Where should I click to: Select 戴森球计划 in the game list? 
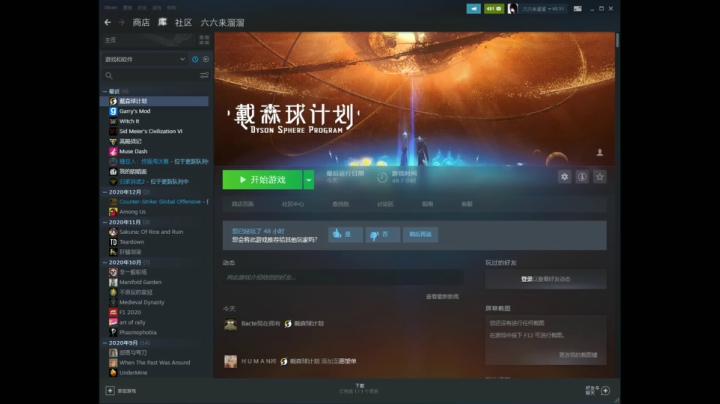click(155, 101)
